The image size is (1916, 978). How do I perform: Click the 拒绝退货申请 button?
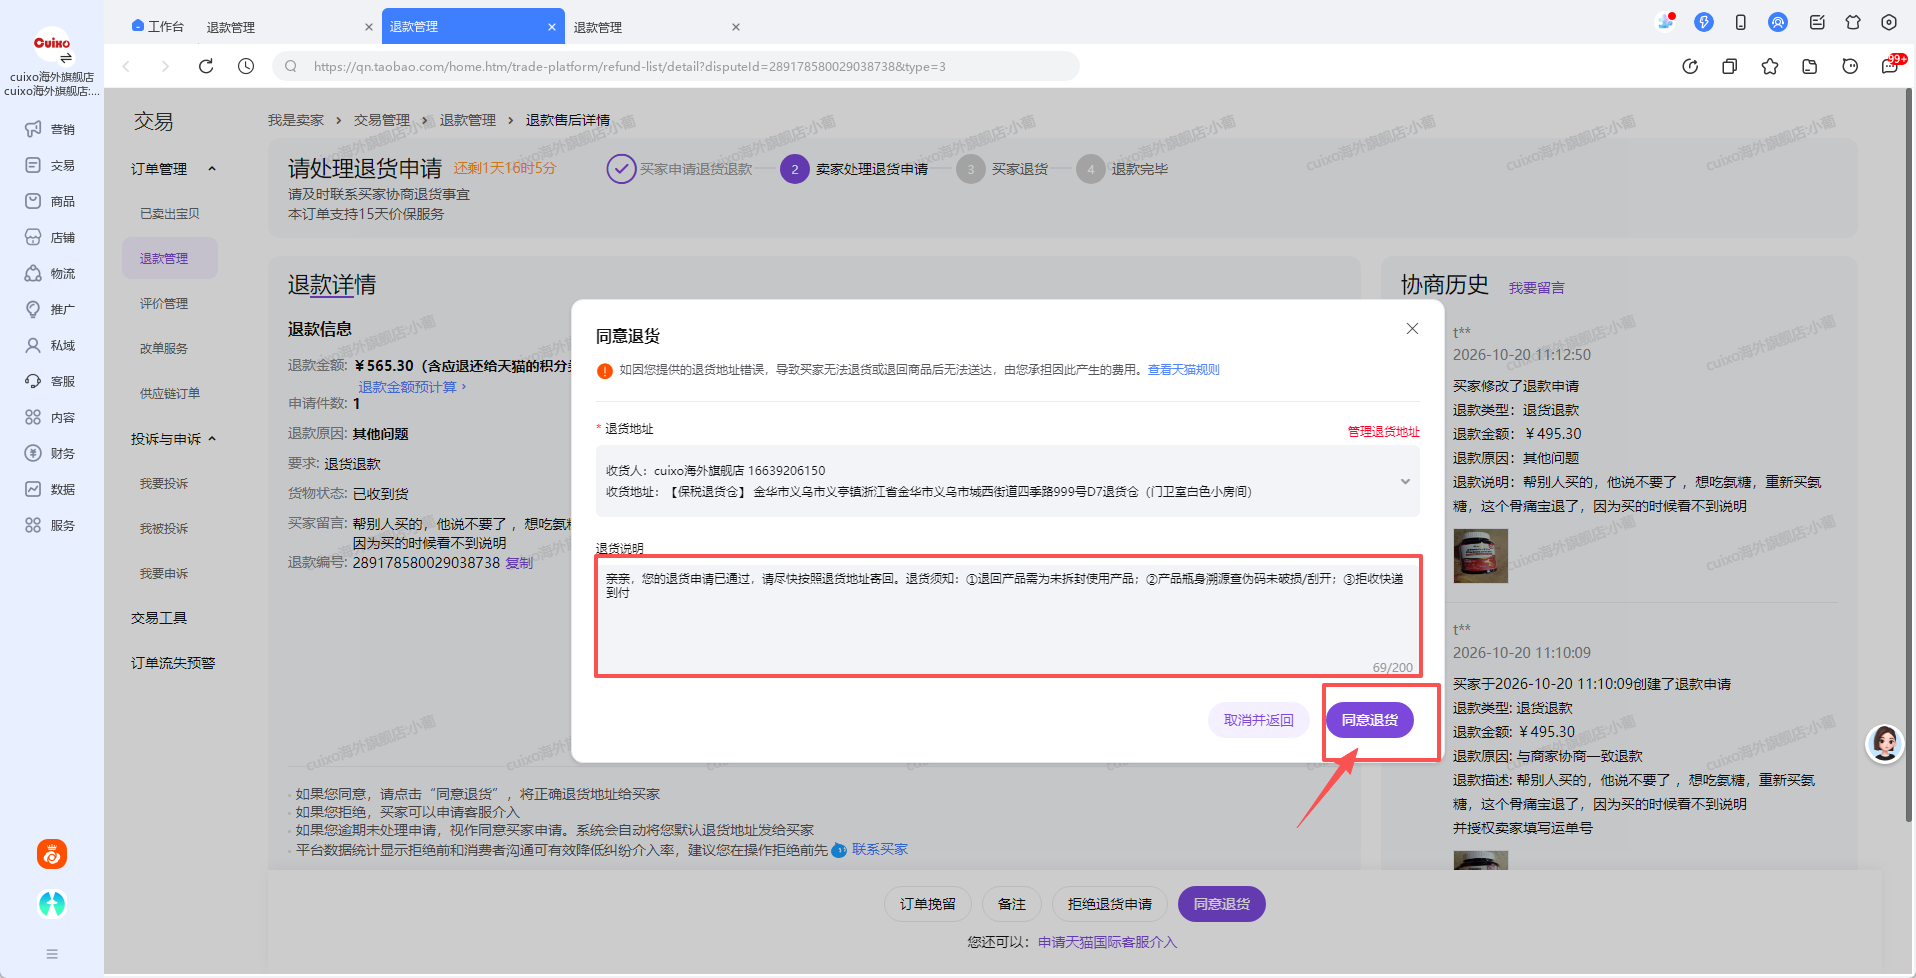coord(1109,904)
